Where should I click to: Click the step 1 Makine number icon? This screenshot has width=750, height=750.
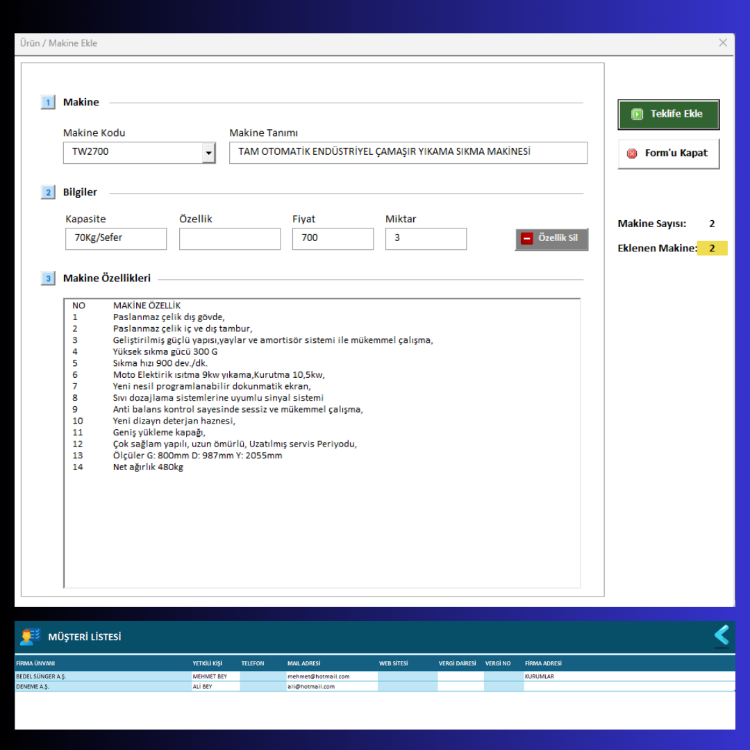click(x=48, y=102)
